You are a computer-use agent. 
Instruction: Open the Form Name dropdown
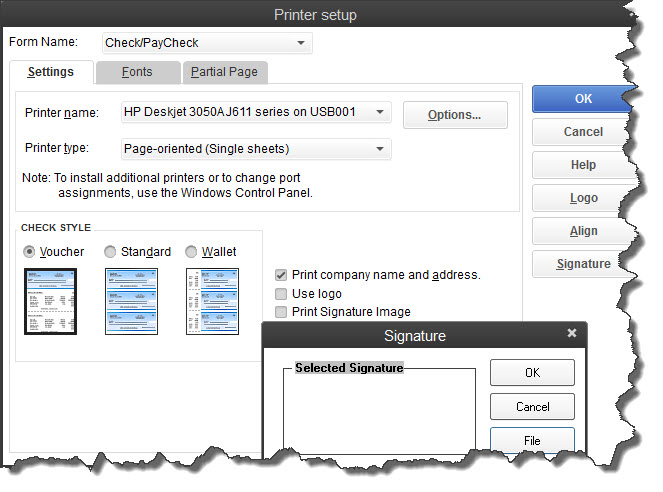point(301,43)
